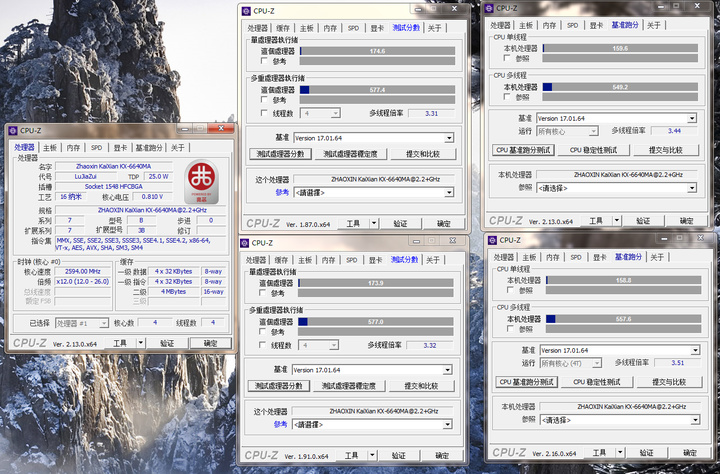The image size is (720, 474).
Task: Click CPU-Z title icon of version 2.16.0 window
Action: (492, 240)
